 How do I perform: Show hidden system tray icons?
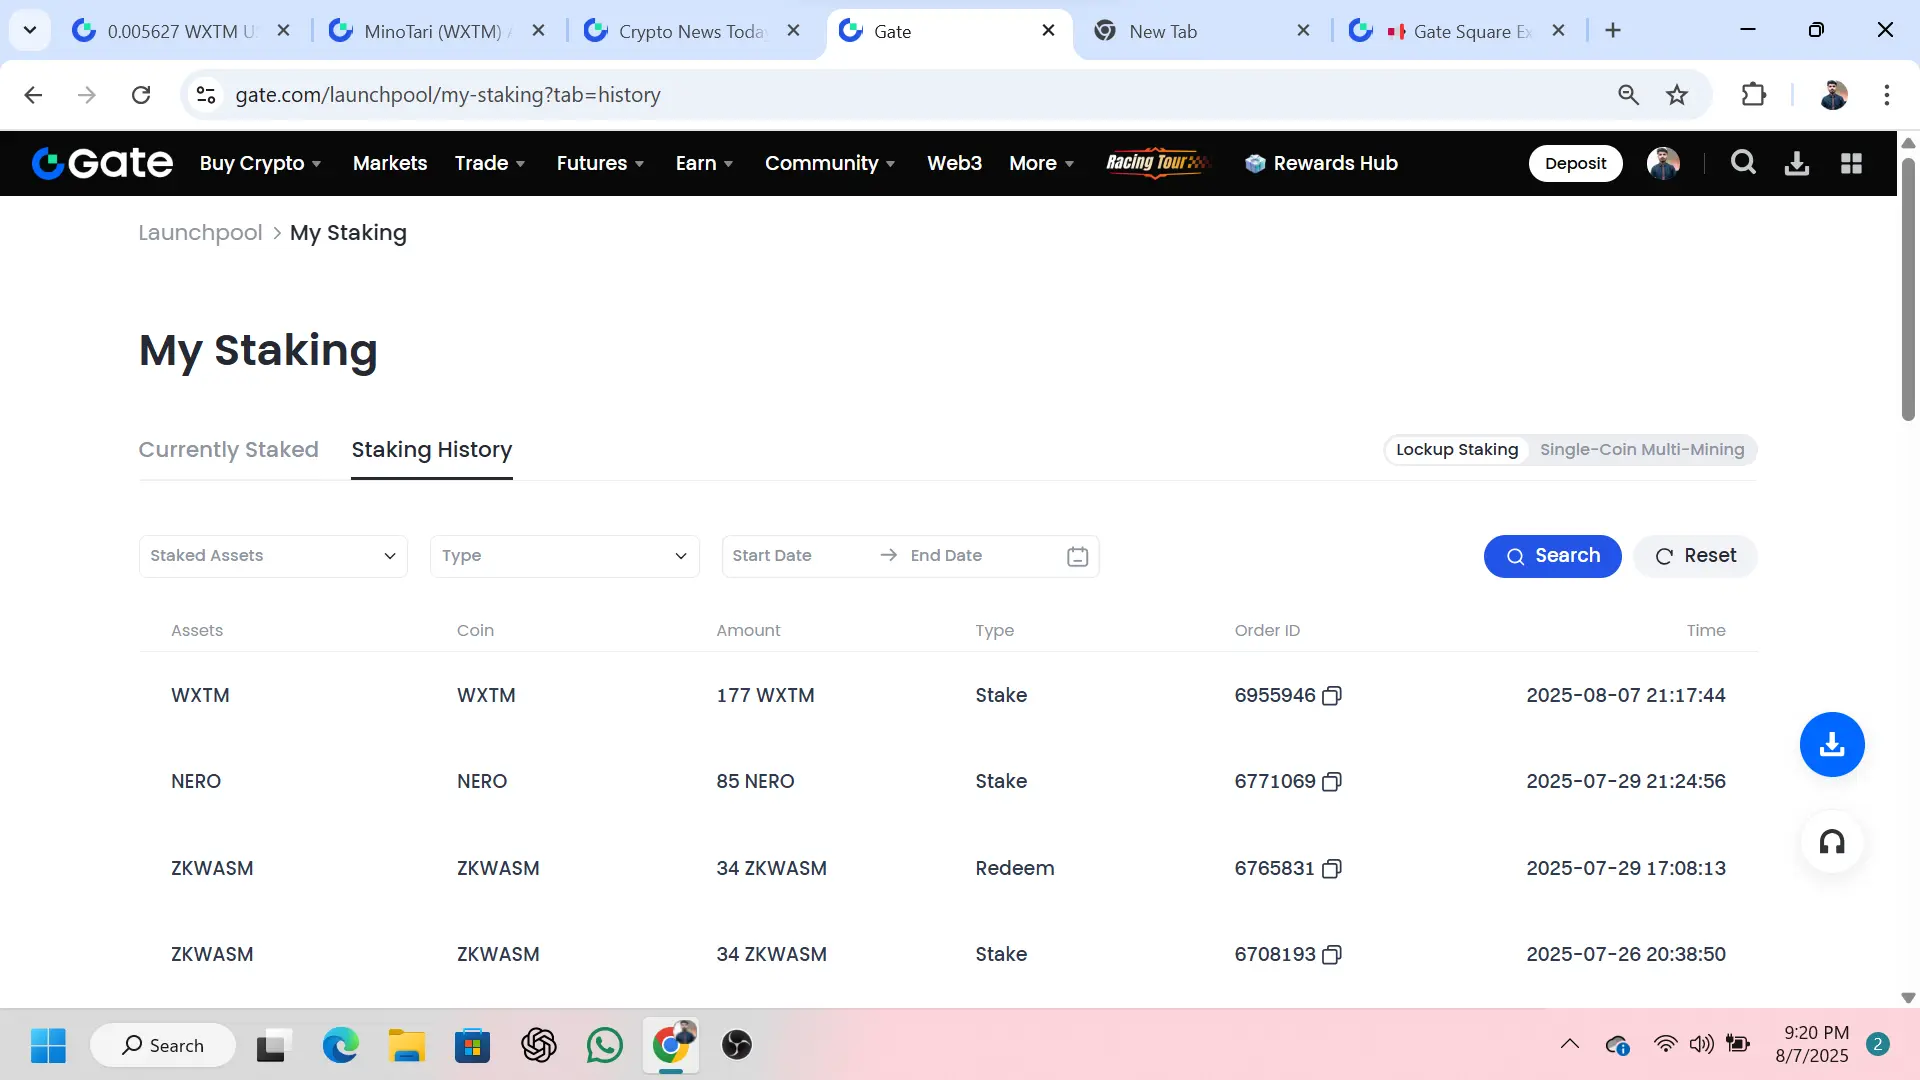click(x=1569, y=1045)
